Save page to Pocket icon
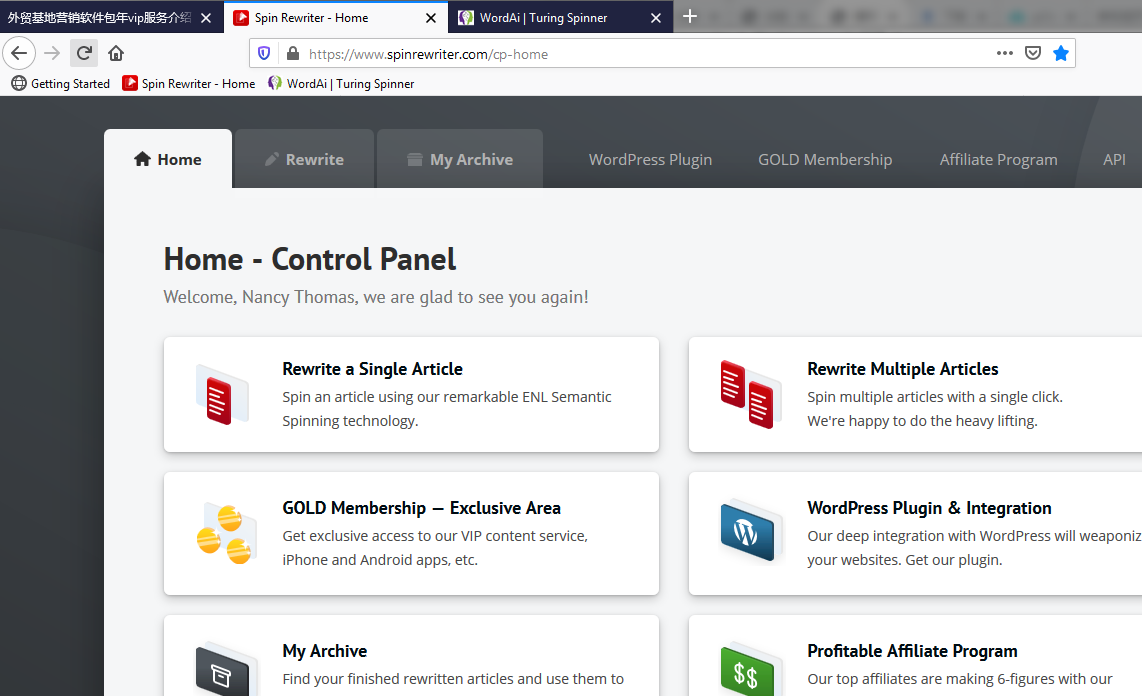 (x=1033, y=53)
